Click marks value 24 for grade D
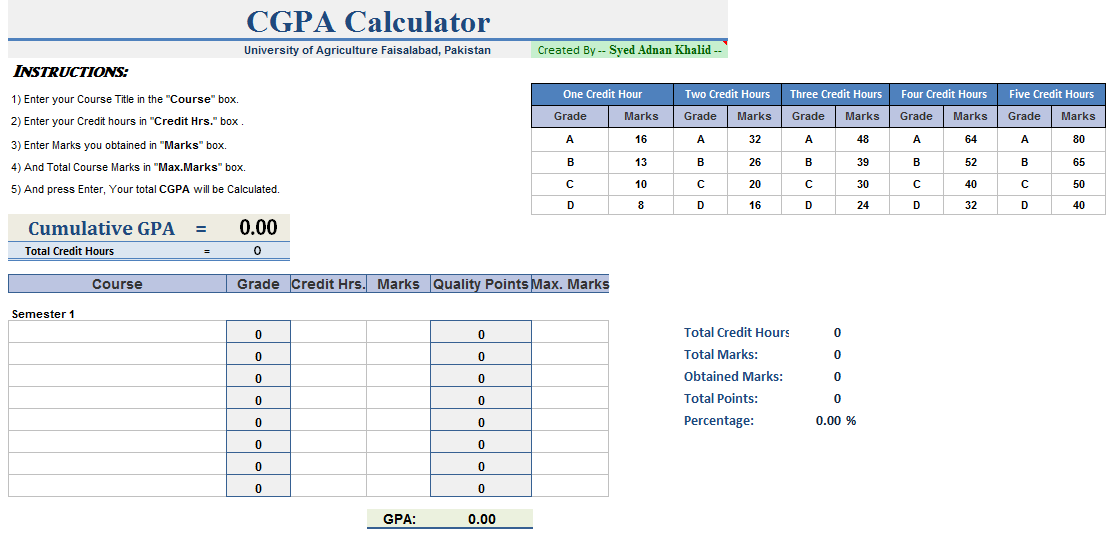Viewport: 1119px width, 541px height. 862,205
